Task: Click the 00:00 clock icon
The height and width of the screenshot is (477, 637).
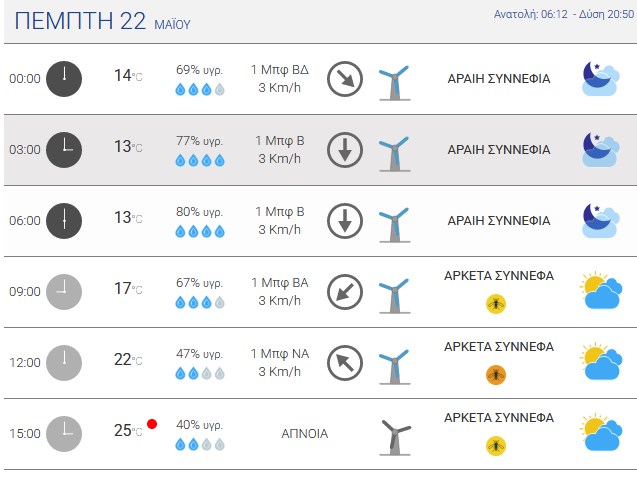Action: (x=64, y=79)
